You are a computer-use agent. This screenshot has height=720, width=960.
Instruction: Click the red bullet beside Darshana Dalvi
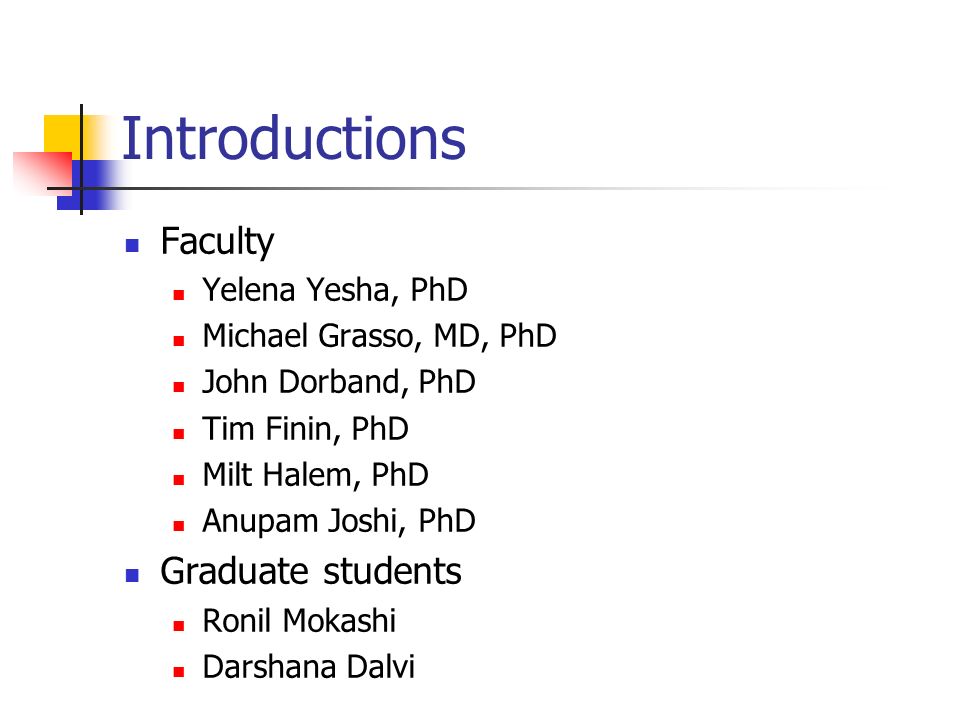(x=179, y=672)
